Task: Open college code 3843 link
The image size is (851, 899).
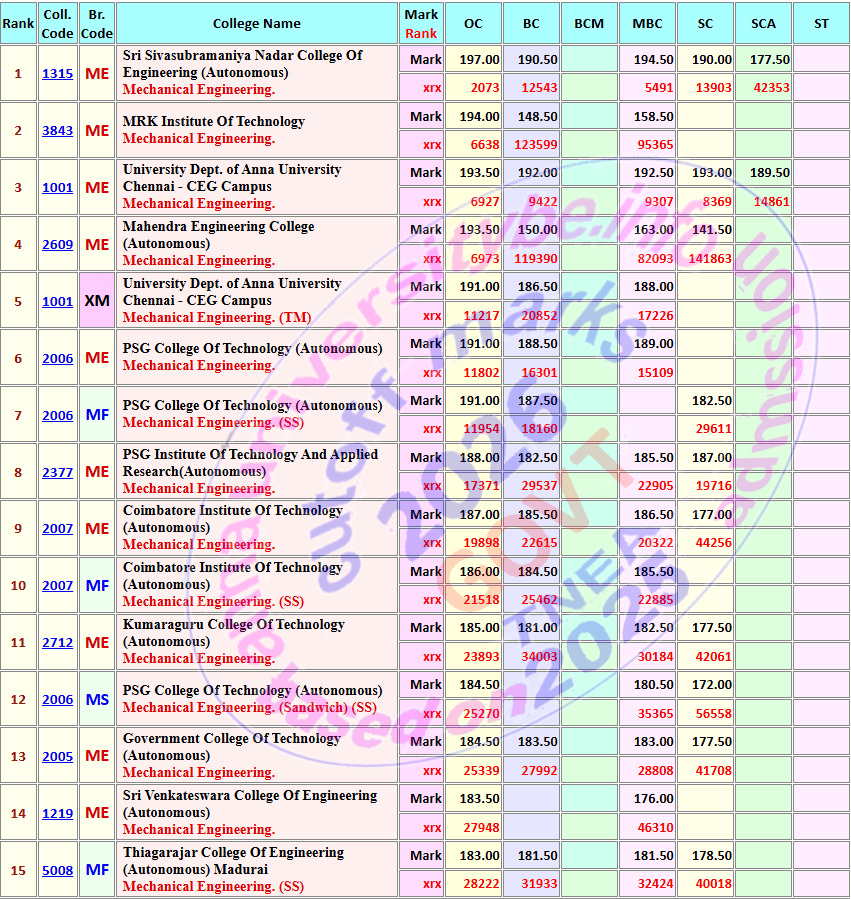Action: [57, 130]
